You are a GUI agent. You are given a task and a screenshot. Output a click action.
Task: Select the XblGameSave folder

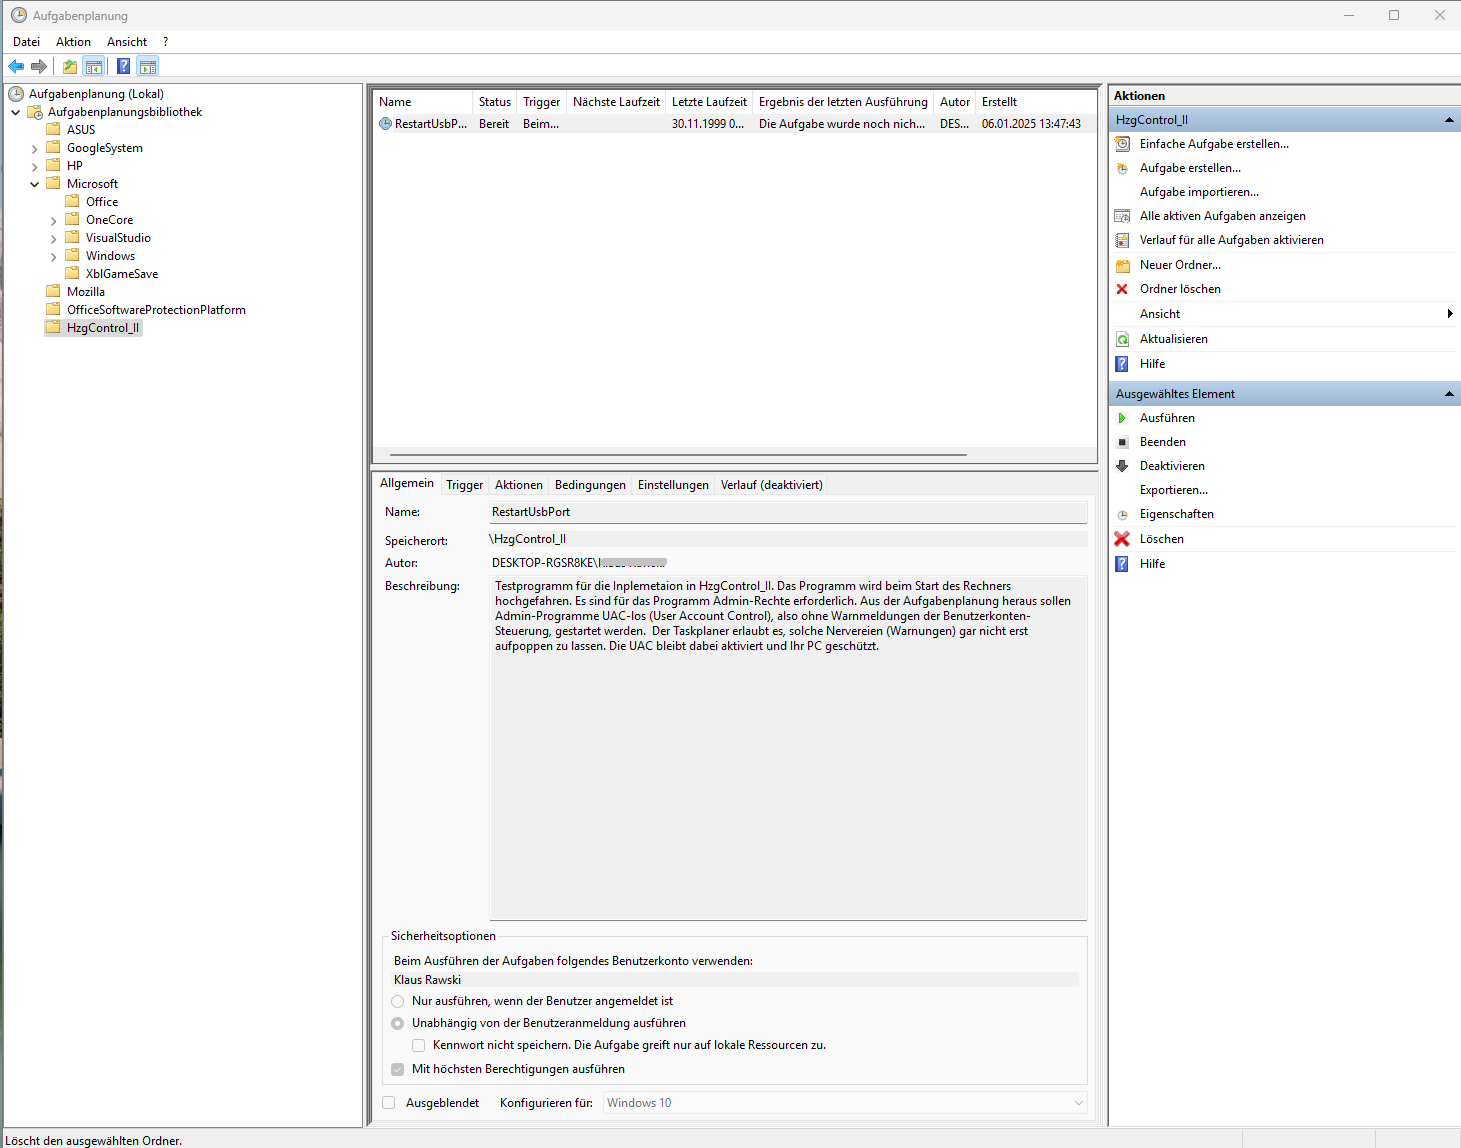[x=122, y=274]
